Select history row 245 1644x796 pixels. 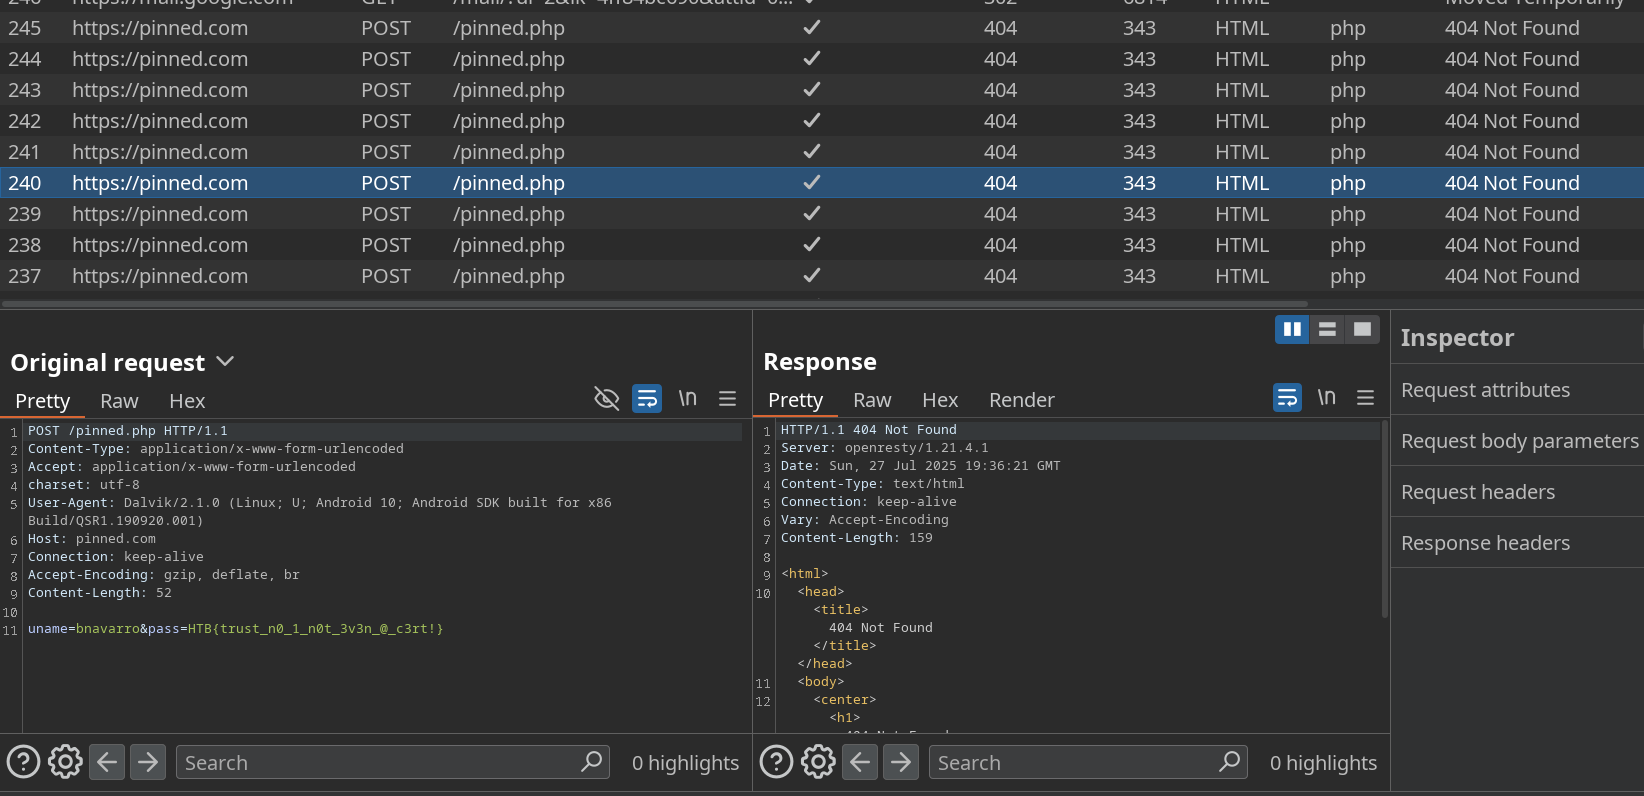[822, 28]
